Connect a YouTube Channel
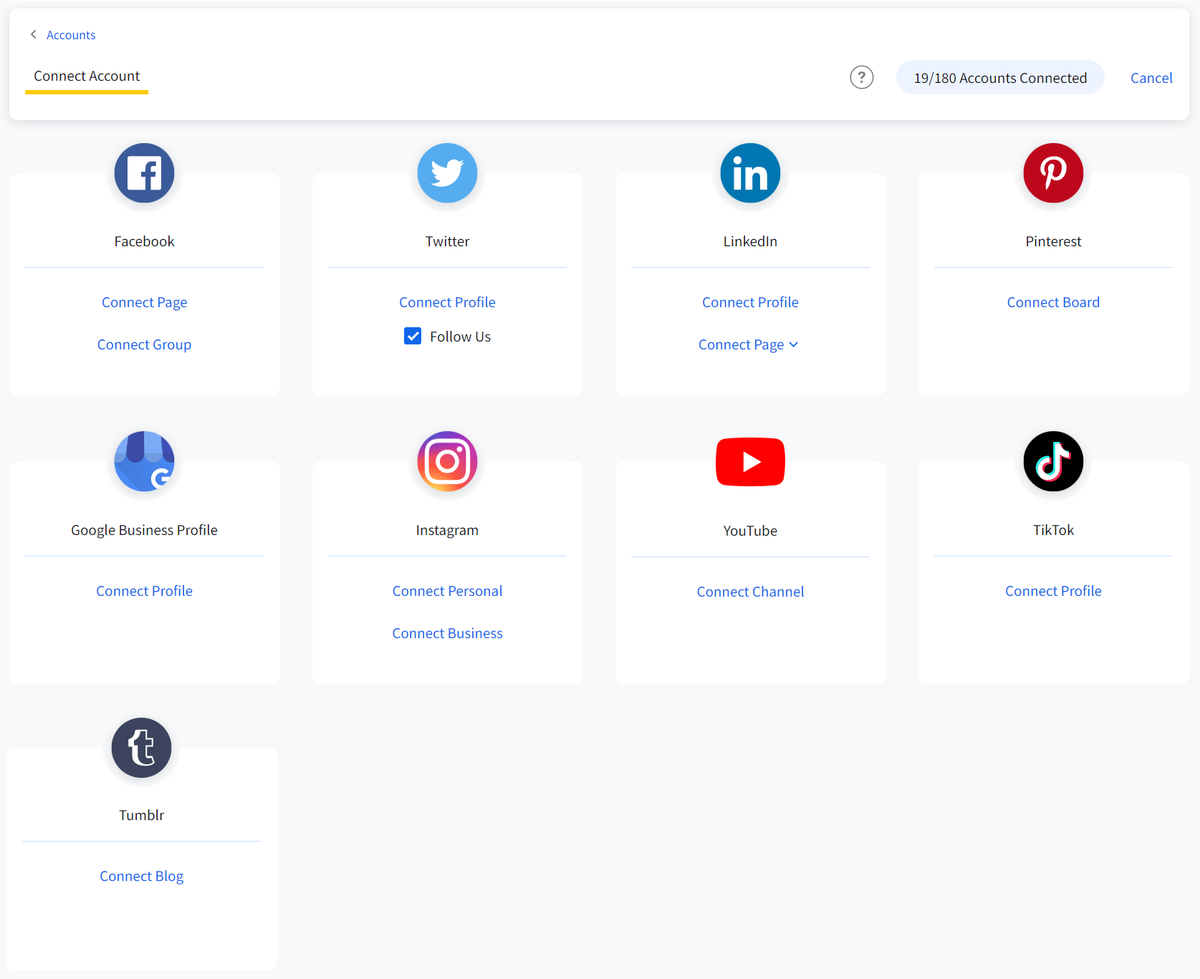Viewport: 1200px width, 979px height. 750,592
